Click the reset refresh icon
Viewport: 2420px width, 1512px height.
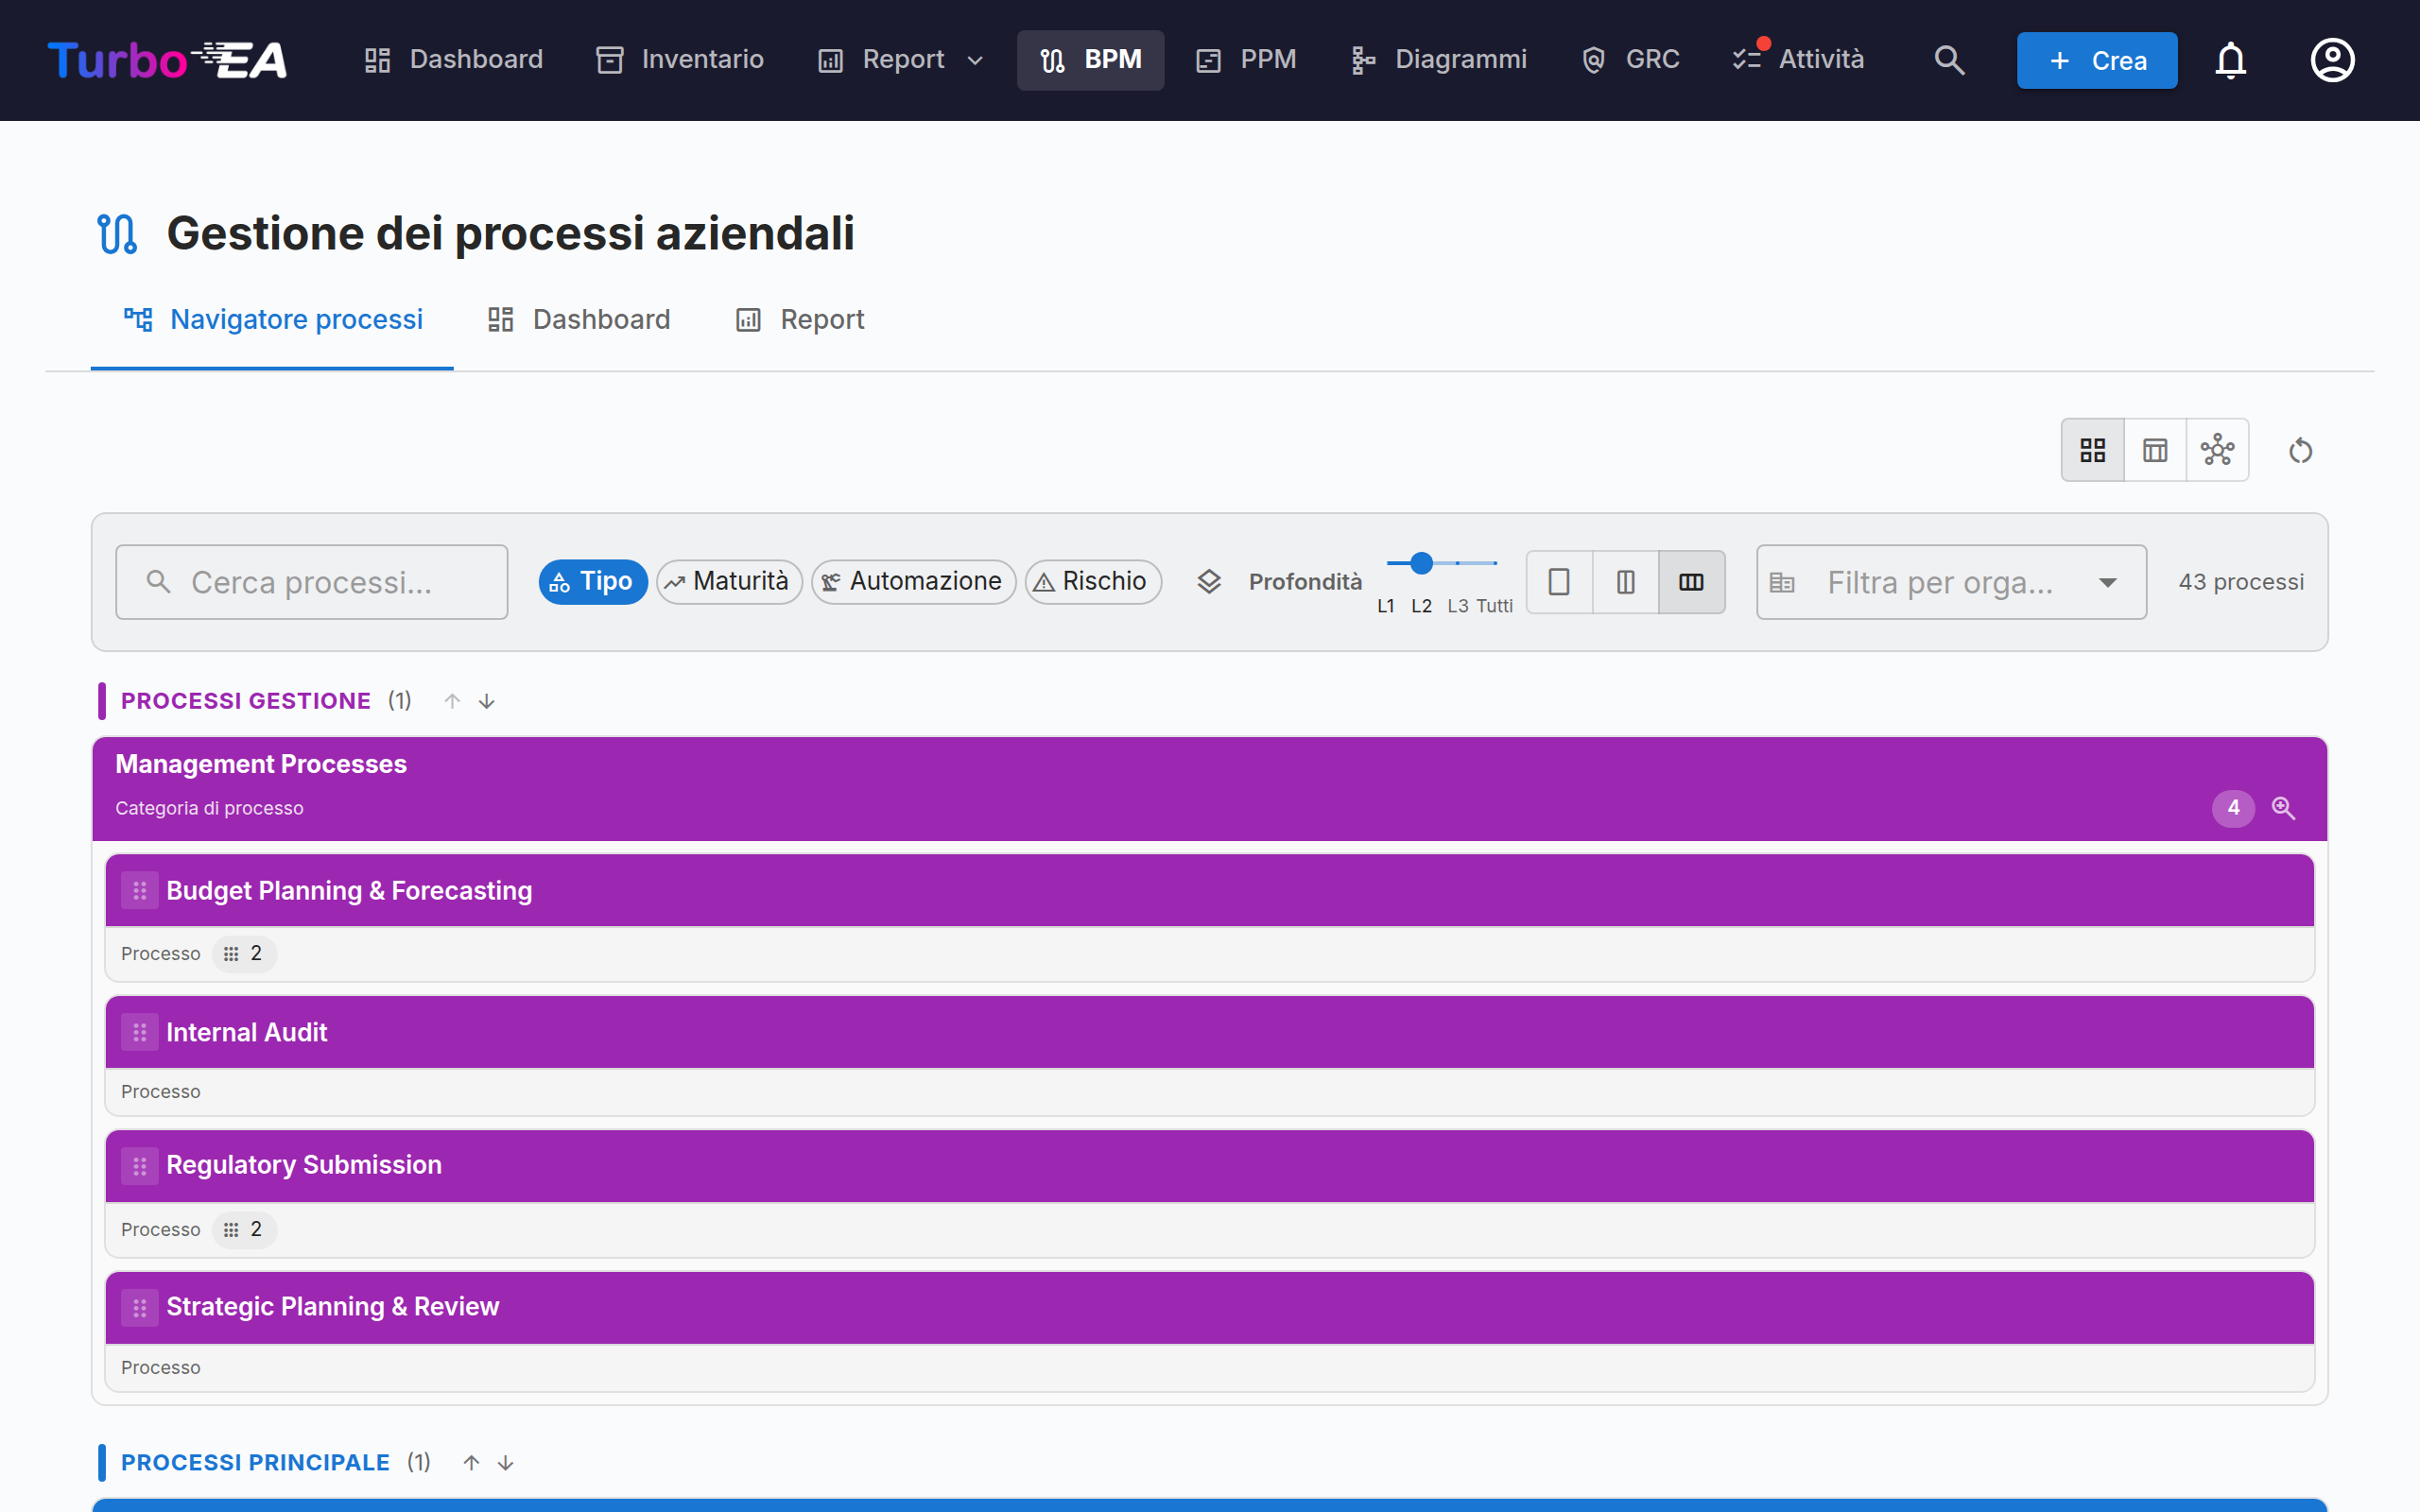[x=2300, y=451]
